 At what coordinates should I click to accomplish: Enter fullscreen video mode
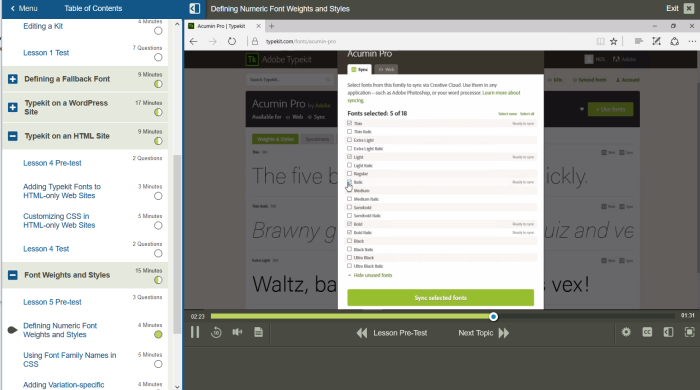coord(689,332)
